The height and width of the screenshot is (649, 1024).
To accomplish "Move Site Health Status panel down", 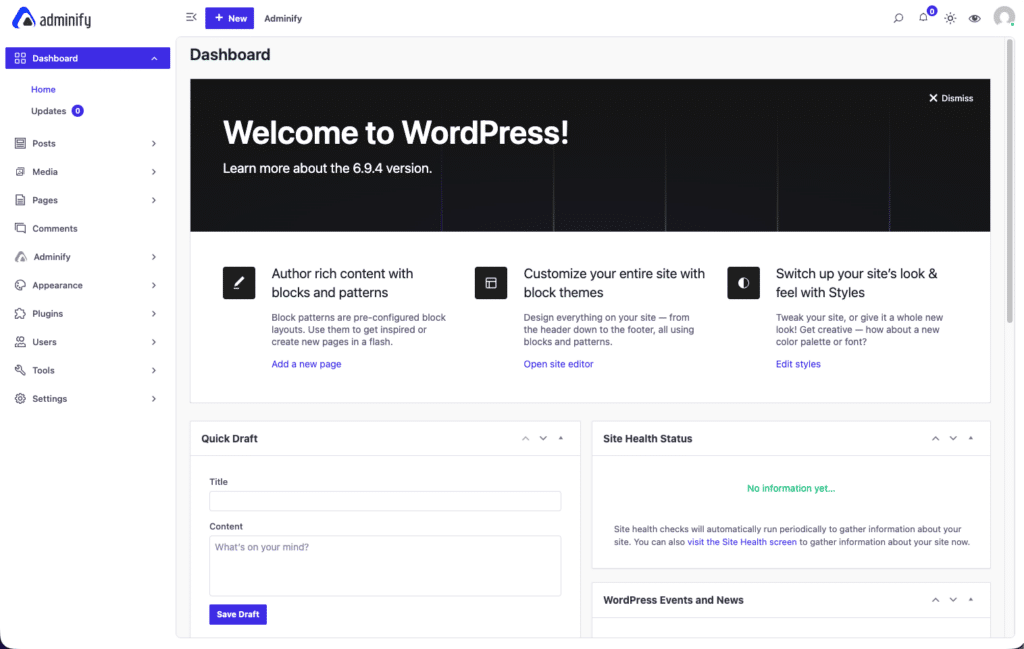I will 953,439.
